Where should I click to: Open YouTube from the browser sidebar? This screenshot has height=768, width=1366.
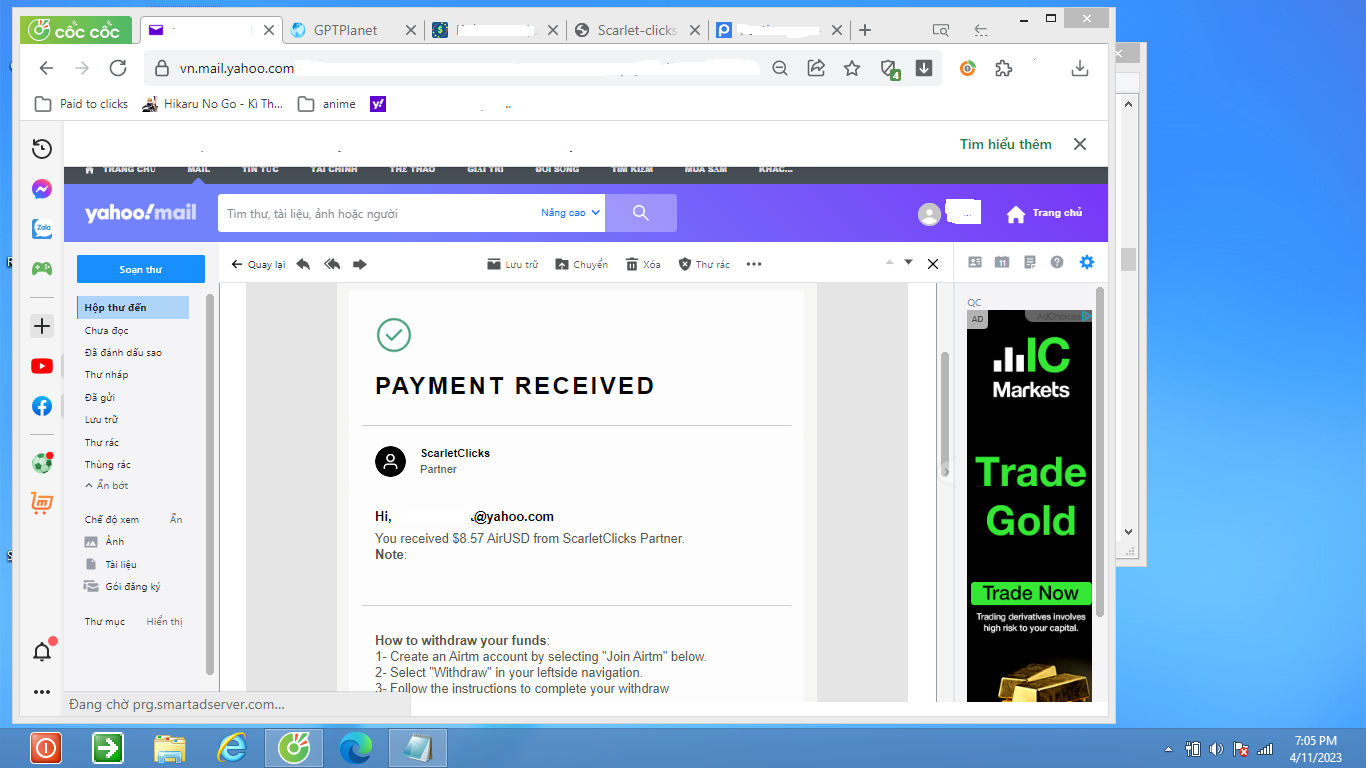click(x=42, y=366)
